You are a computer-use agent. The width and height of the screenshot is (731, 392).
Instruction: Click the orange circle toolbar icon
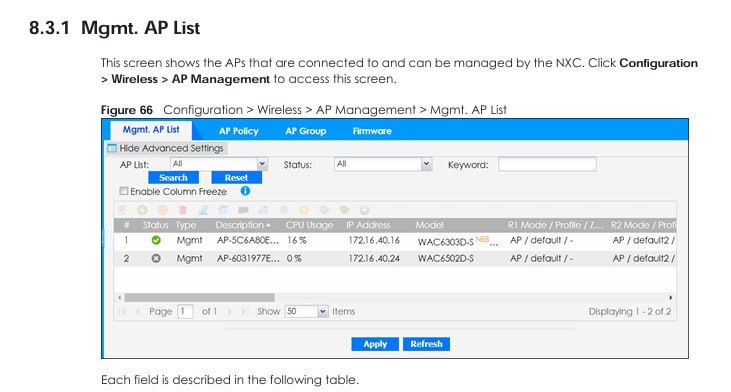[x=162, y=210]
